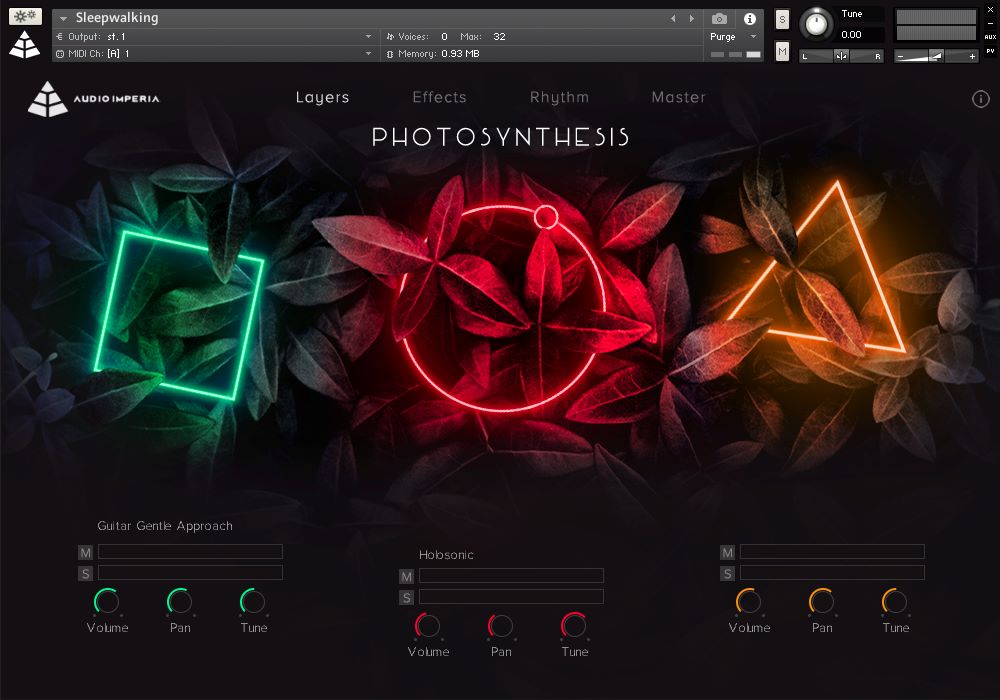
Task: Click the Max voices value 32
Action: pyautogui.click(x=499, y=37)
